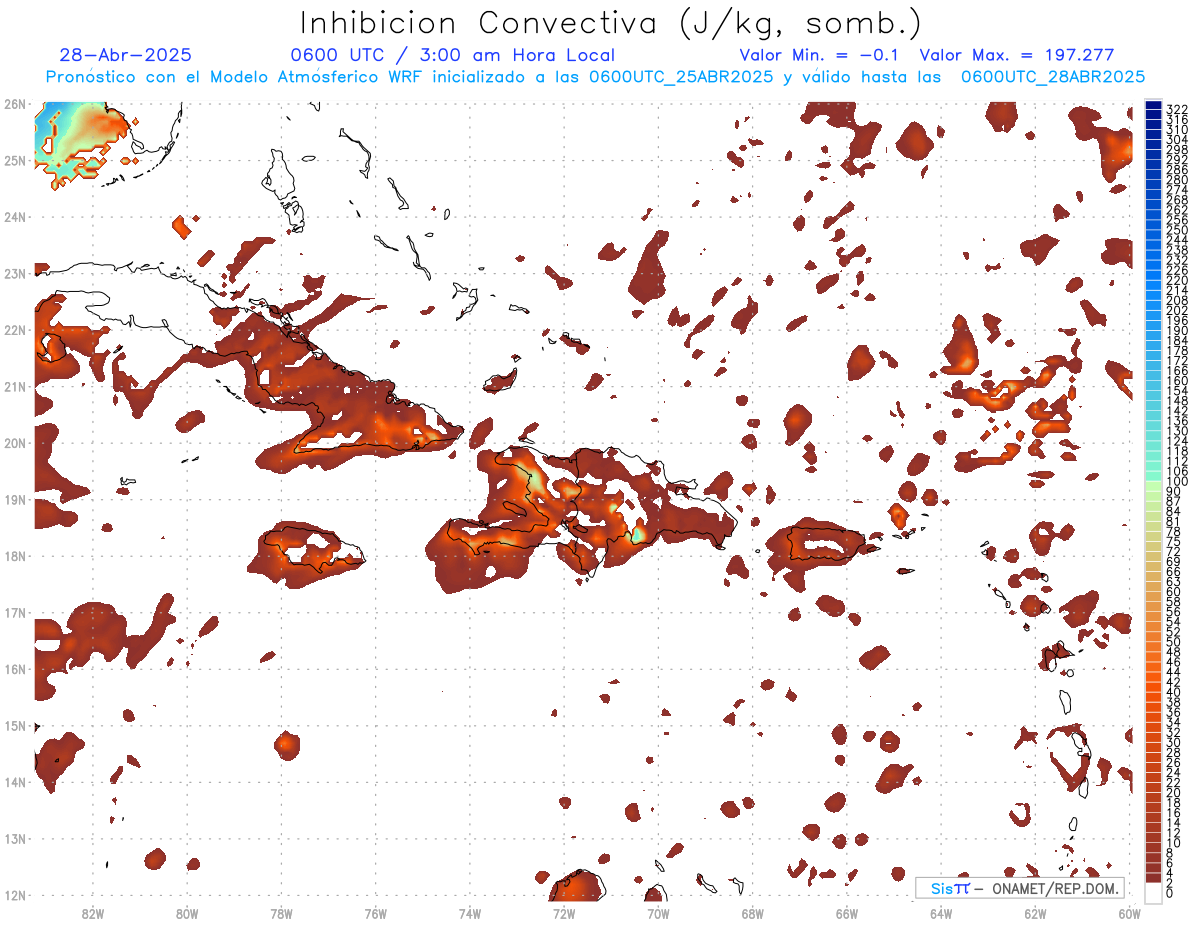The height and width of the screenshot is (927, 1200).
Task: Click the '21N' latitude label
Action: pyautogui.click(x=14, y=386)
